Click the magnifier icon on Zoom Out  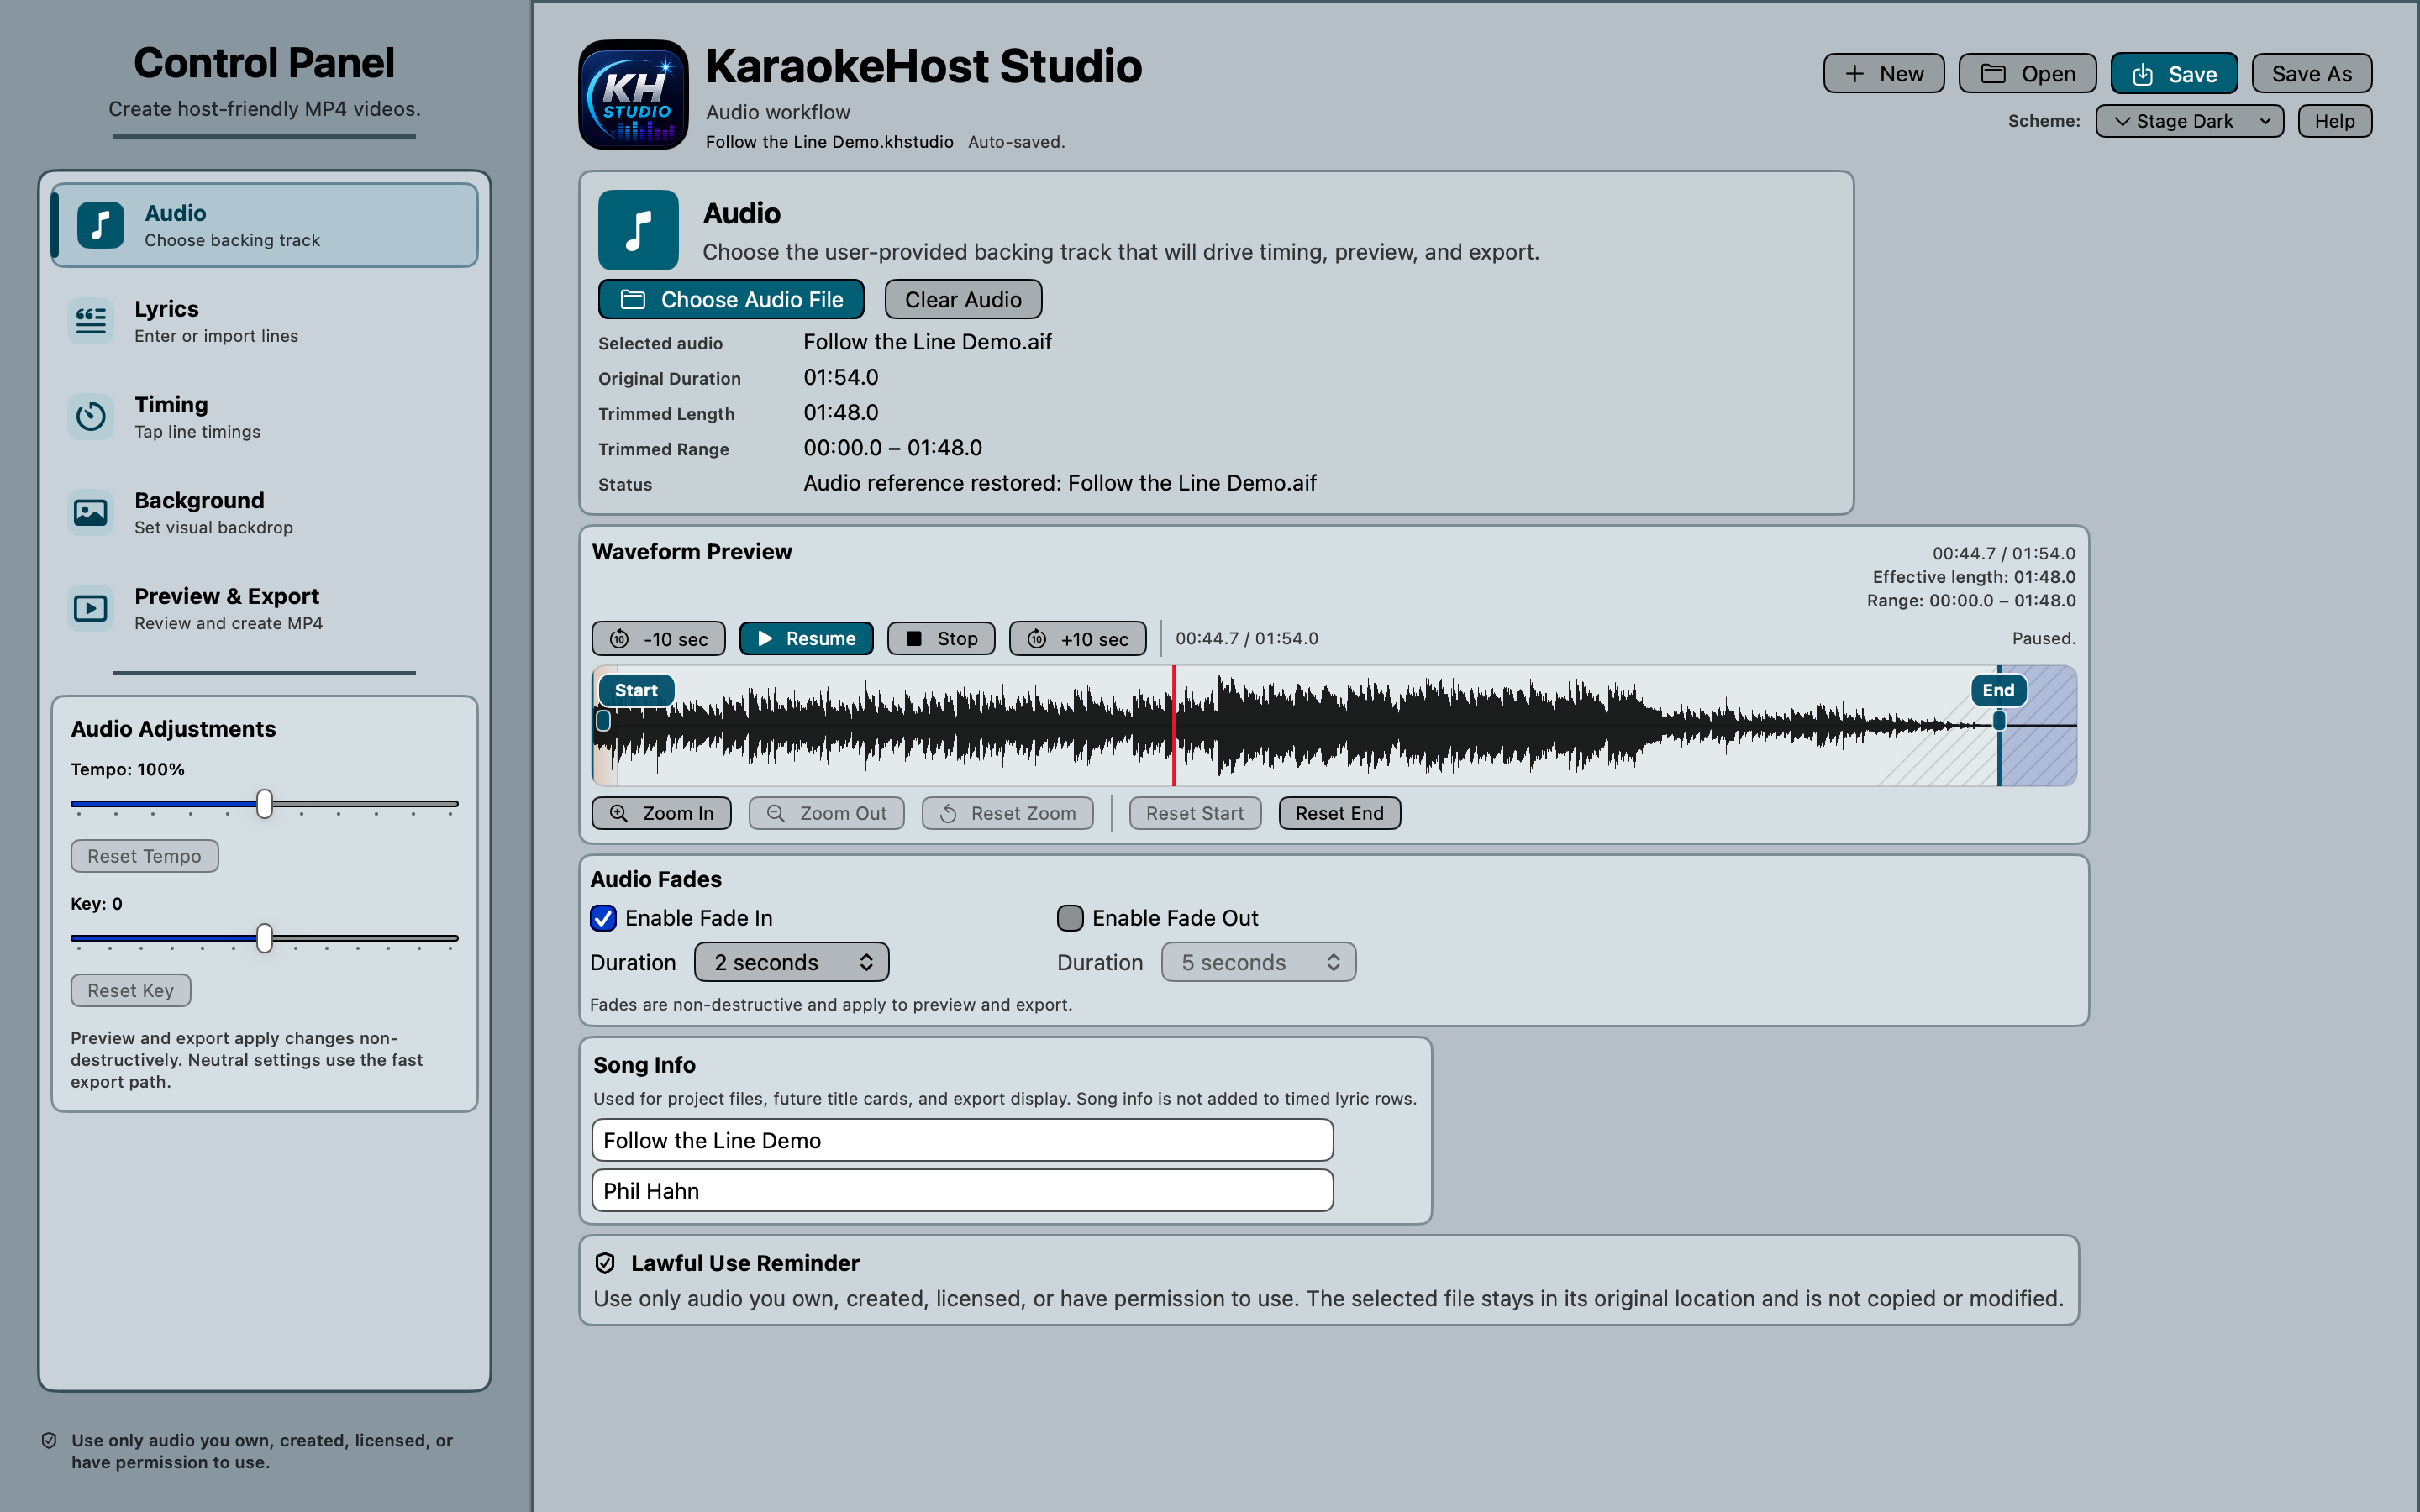point(775,813)
